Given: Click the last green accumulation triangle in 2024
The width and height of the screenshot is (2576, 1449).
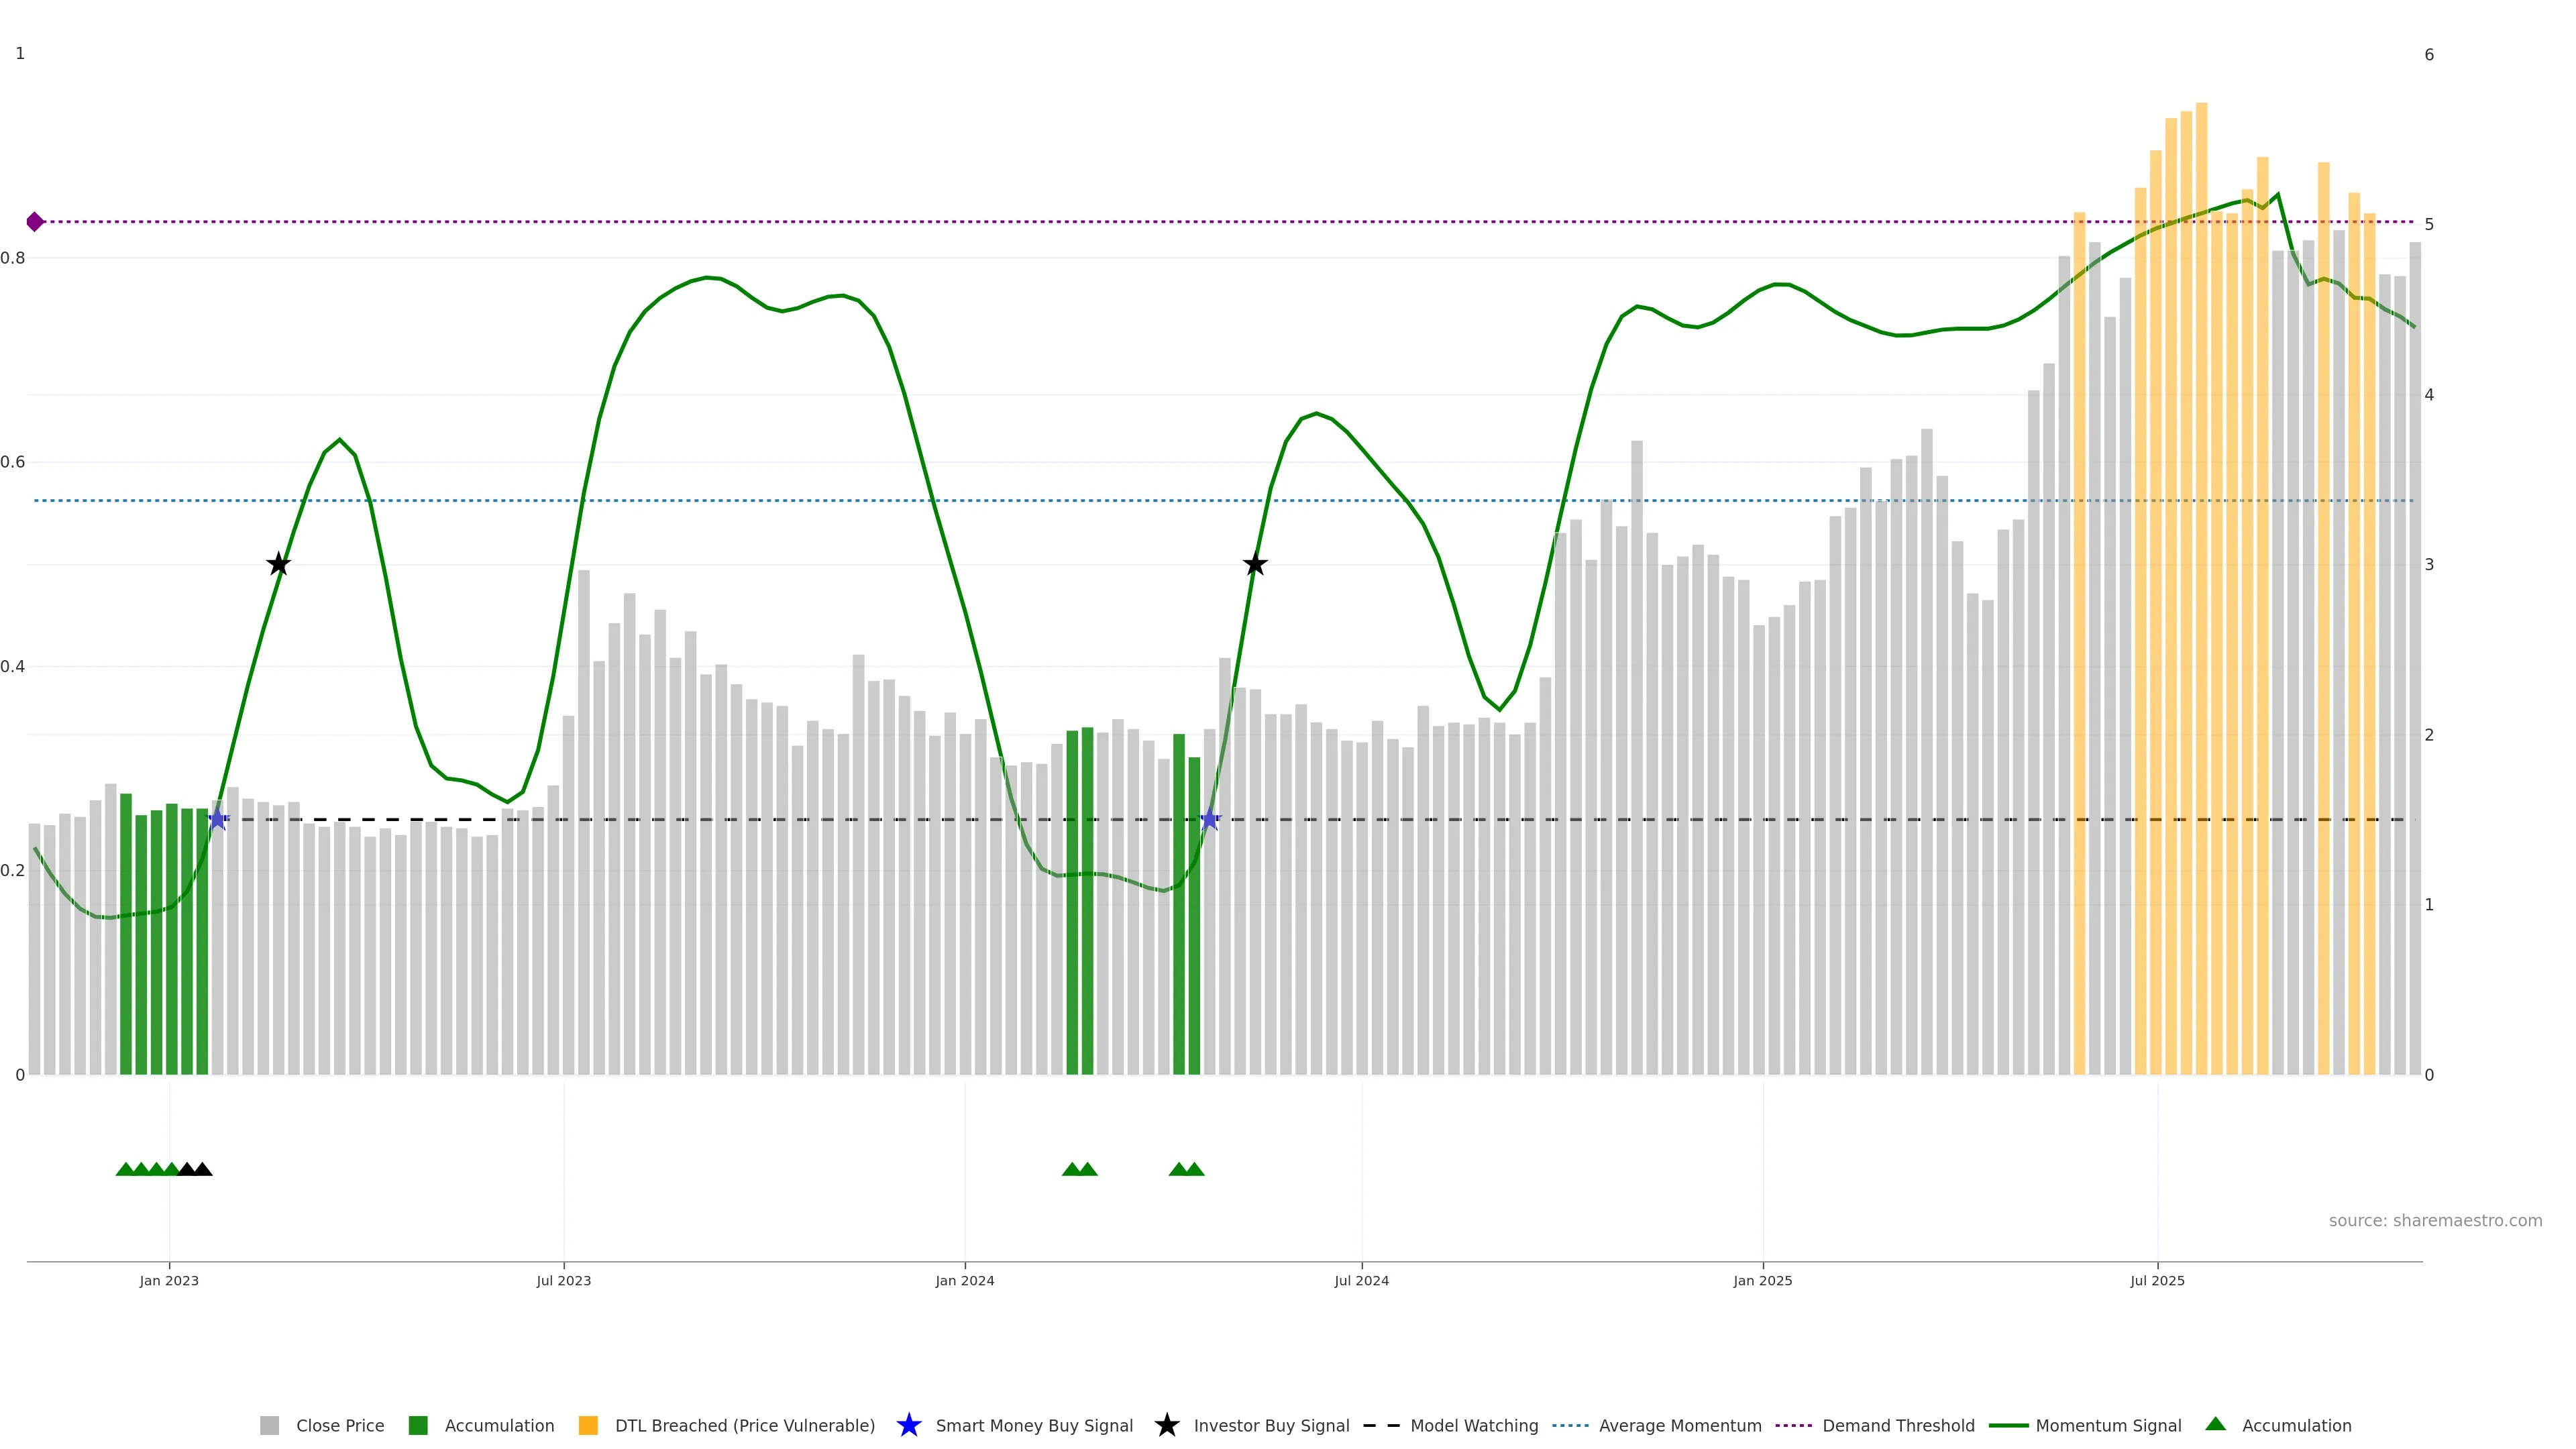Looking at the screenshot, I should click(1194, 1169).
